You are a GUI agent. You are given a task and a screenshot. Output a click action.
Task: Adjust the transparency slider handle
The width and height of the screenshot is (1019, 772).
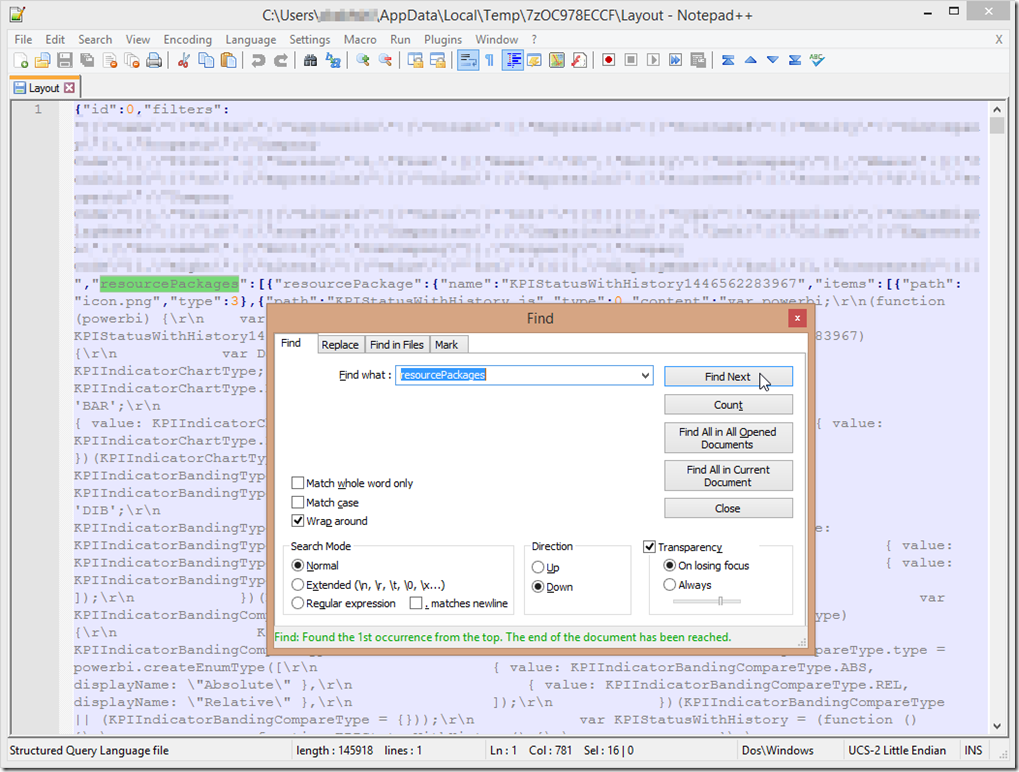(x=720, y=601)
